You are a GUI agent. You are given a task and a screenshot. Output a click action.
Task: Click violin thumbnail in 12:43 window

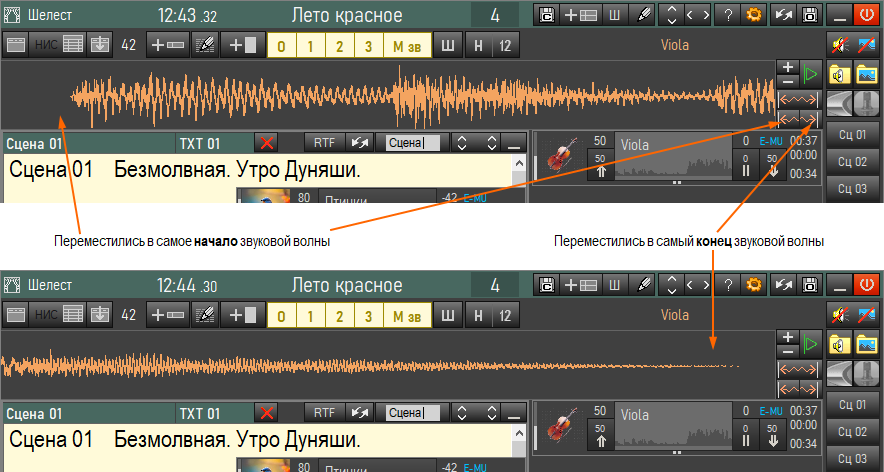point(563,157)
